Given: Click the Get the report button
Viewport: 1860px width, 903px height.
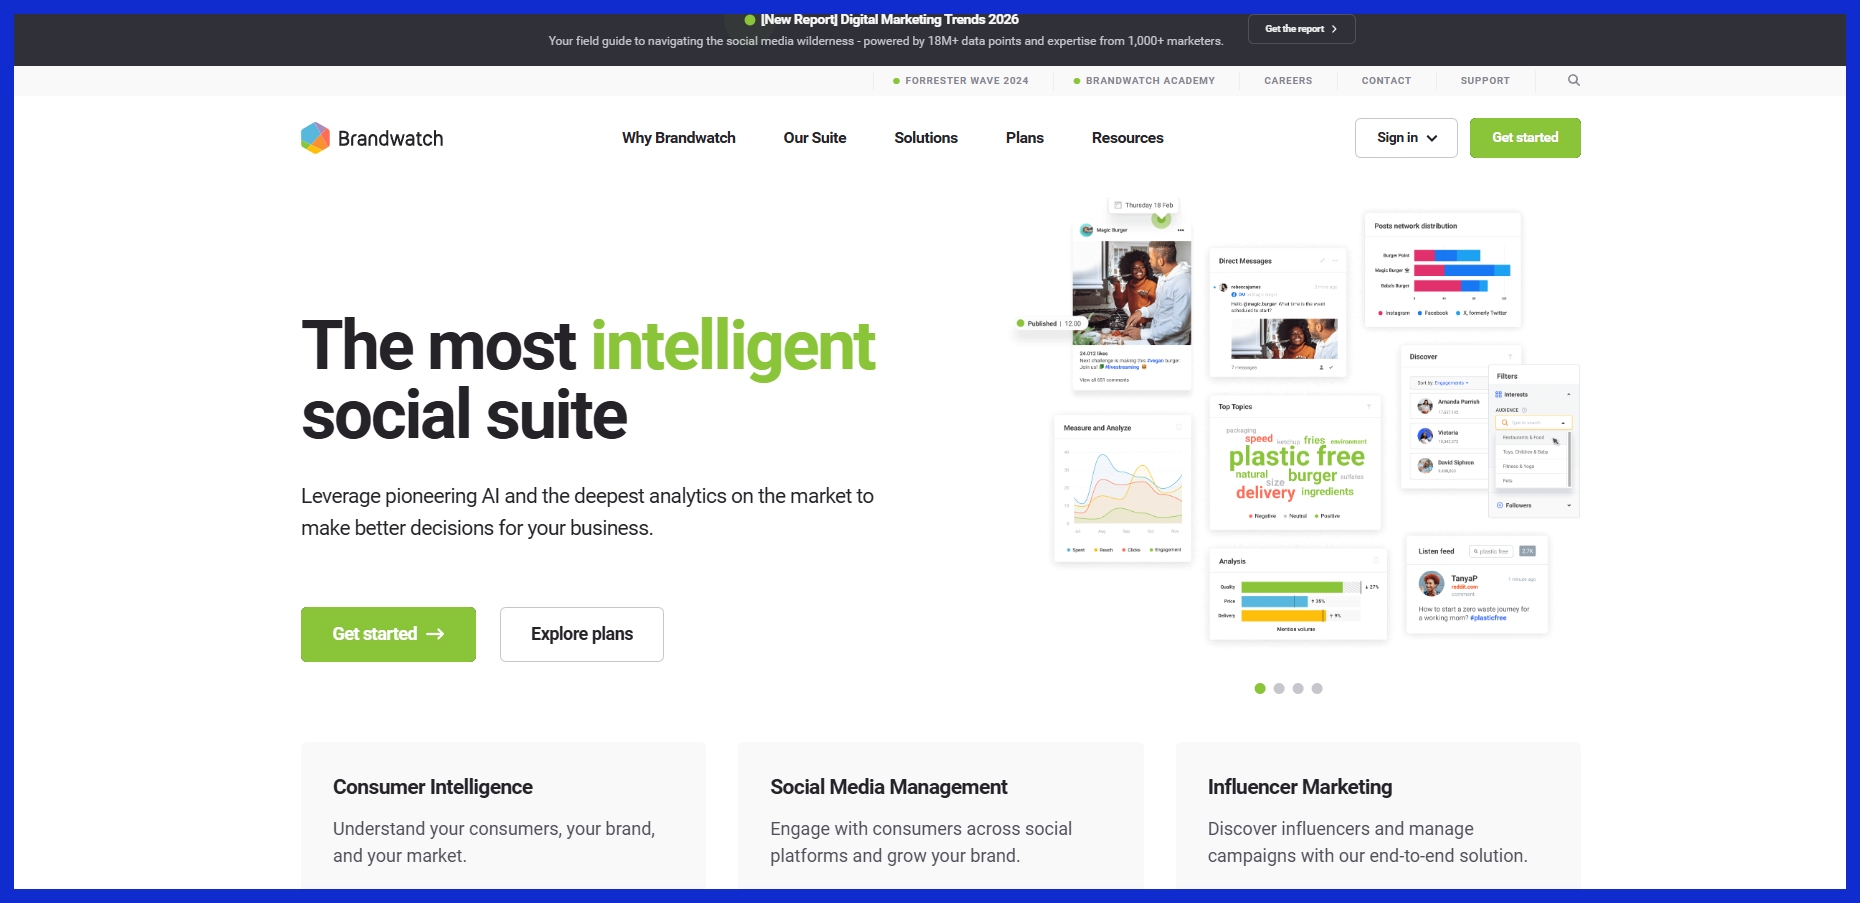Looking at the screenshot, I should pyautogui.click(x=1301, y=28).
